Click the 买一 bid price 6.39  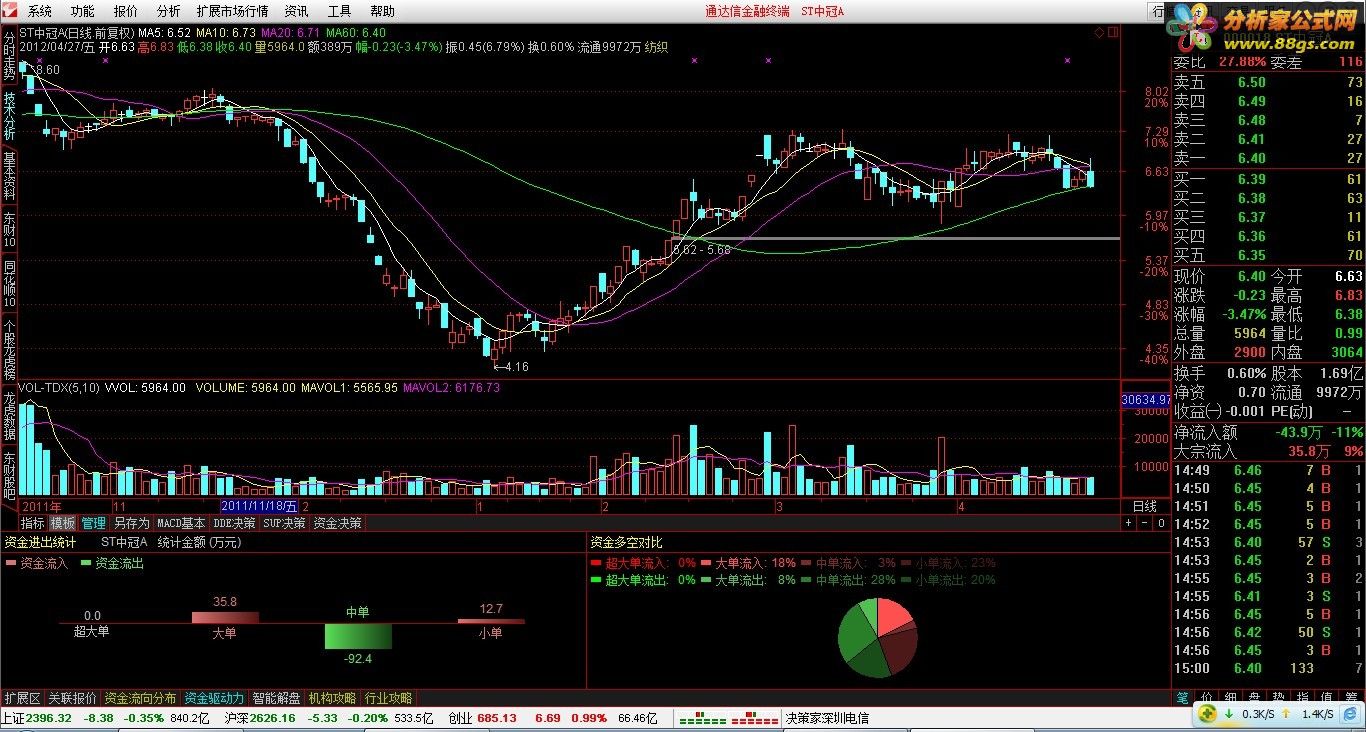click(1251, 179)
